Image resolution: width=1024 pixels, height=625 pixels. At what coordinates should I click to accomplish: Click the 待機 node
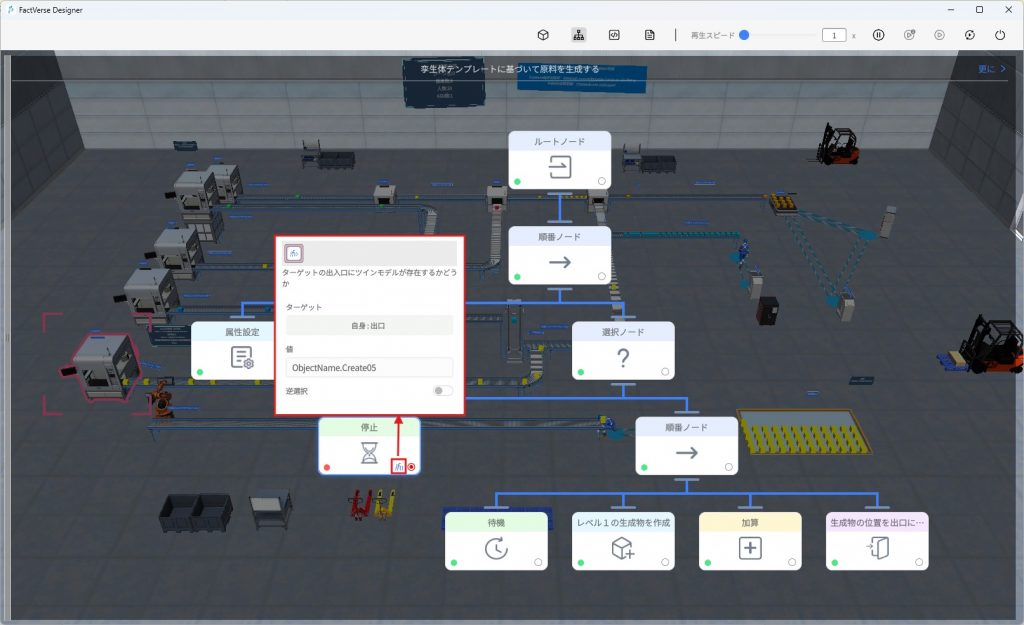click(x=496, y=541)
